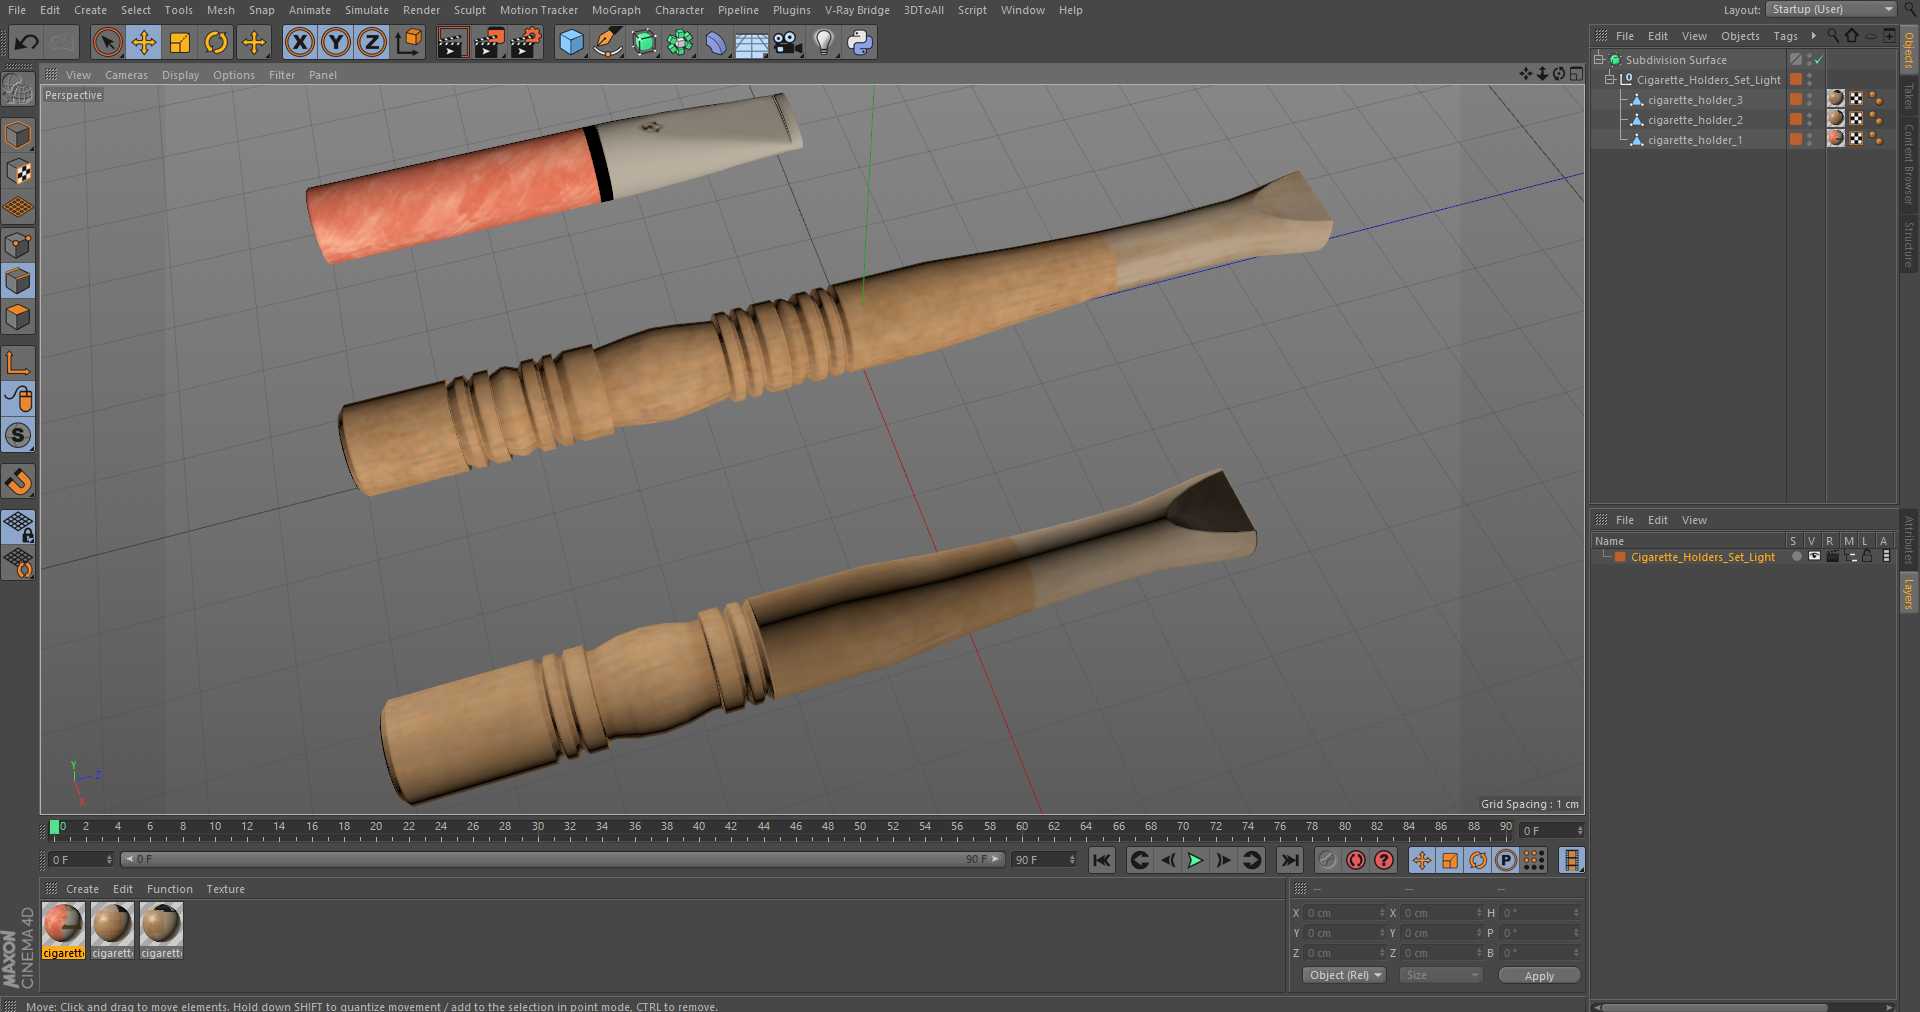Open the Size mode dropdown
Screen dimensions: 1920x1012
1440,975
